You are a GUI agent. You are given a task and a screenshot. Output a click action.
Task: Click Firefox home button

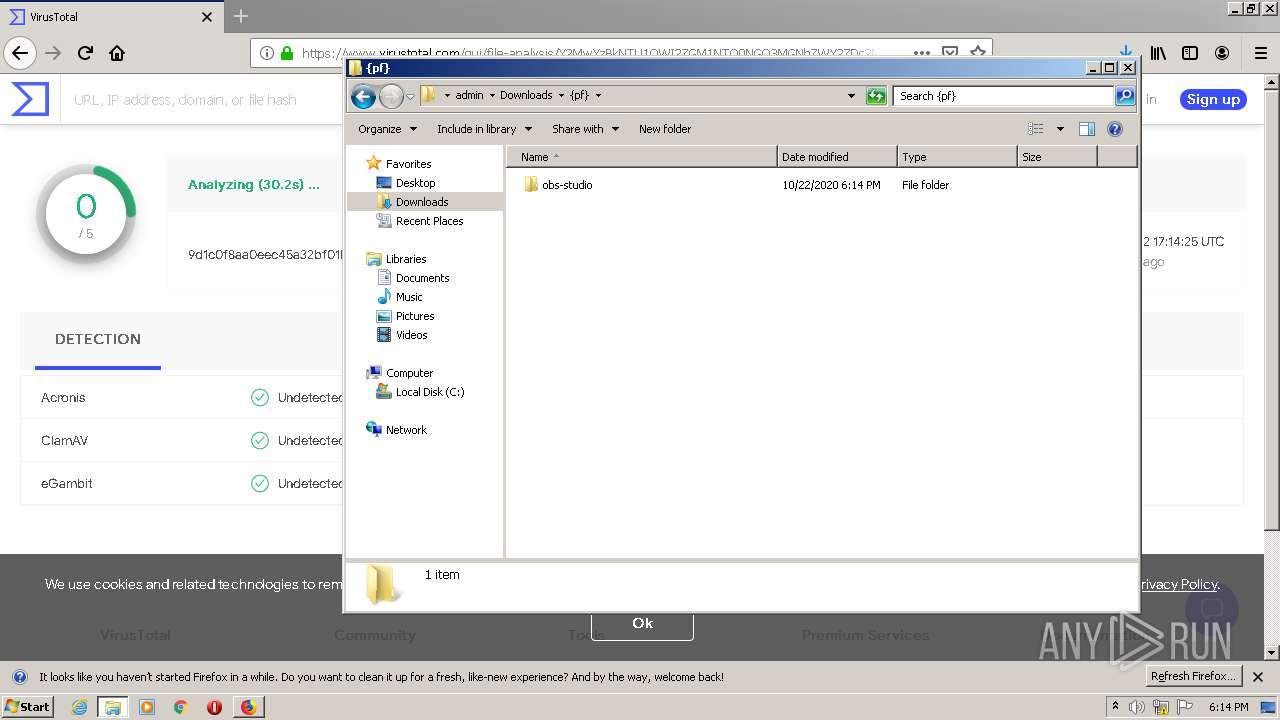(117, 53)
